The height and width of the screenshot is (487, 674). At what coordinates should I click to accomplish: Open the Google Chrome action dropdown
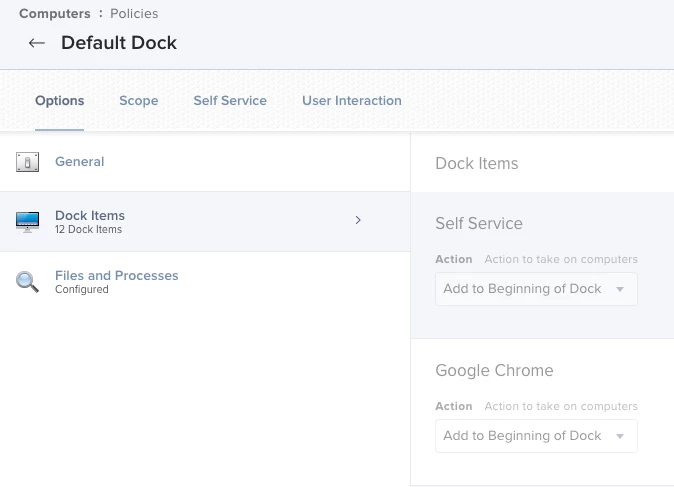536,436
